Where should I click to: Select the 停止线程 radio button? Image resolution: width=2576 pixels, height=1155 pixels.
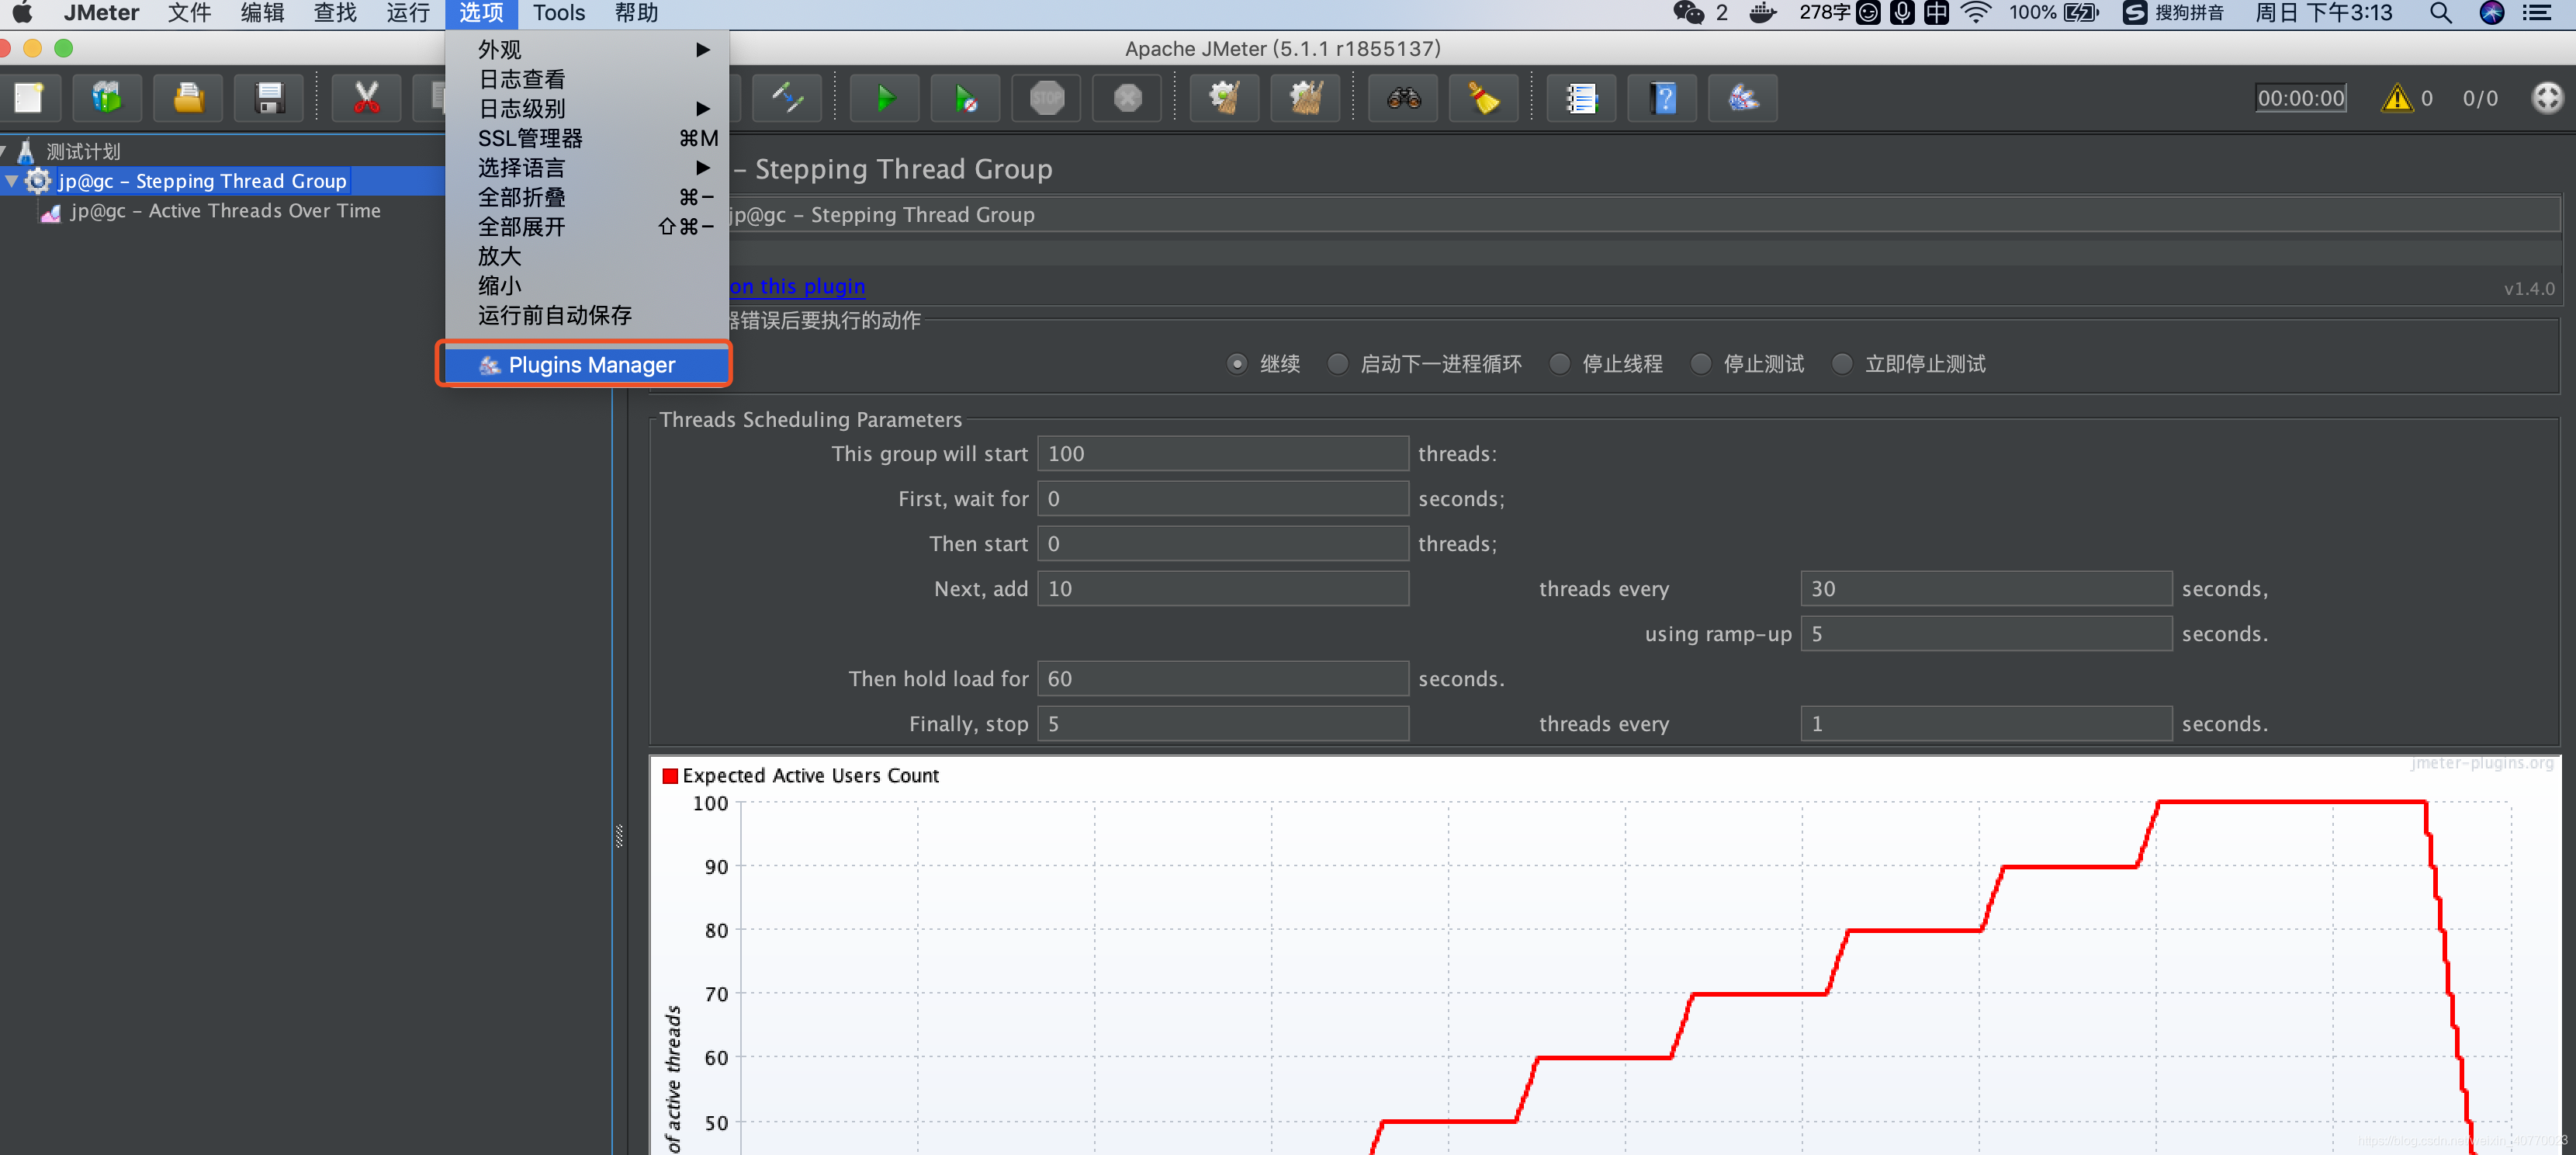coord(1559,364)
